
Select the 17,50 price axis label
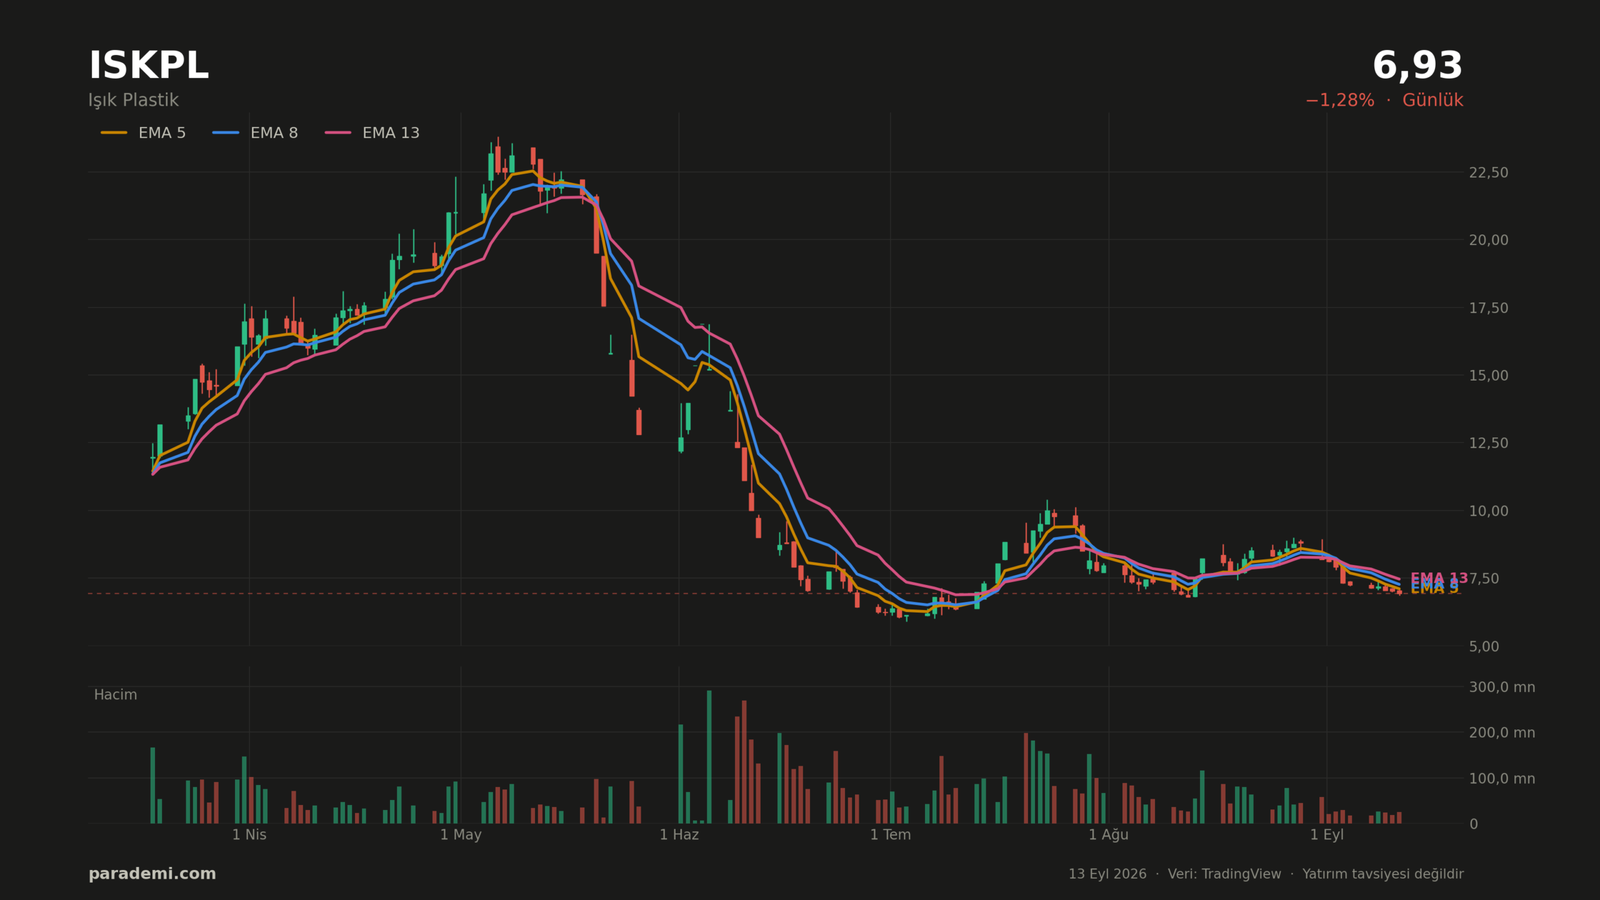[x=1488, y=308]
